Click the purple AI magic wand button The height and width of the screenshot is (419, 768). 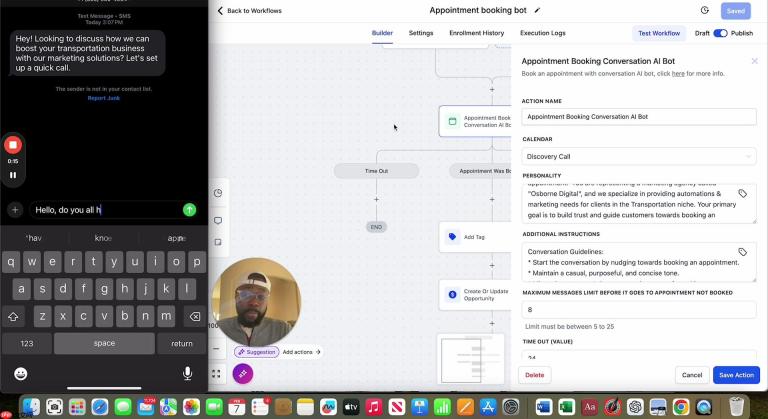pyautogui.click(x=243, y=373)
